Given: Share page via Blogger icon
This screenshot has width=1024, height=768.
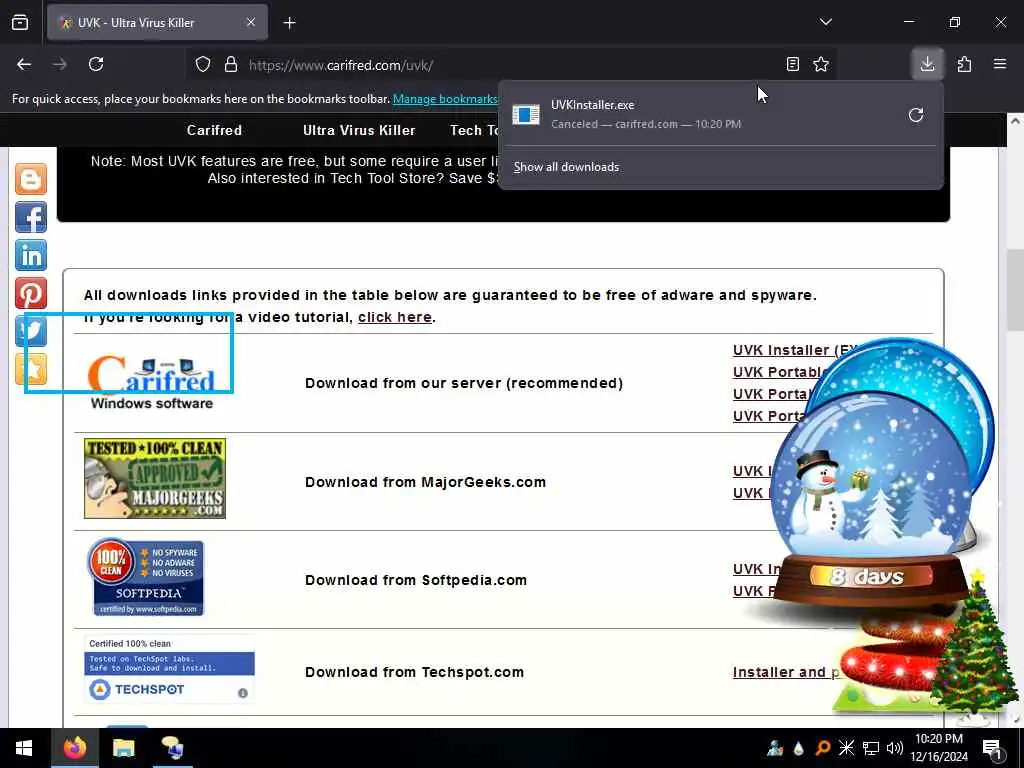Looking at the screenshot, I should [x=31, y=179].
